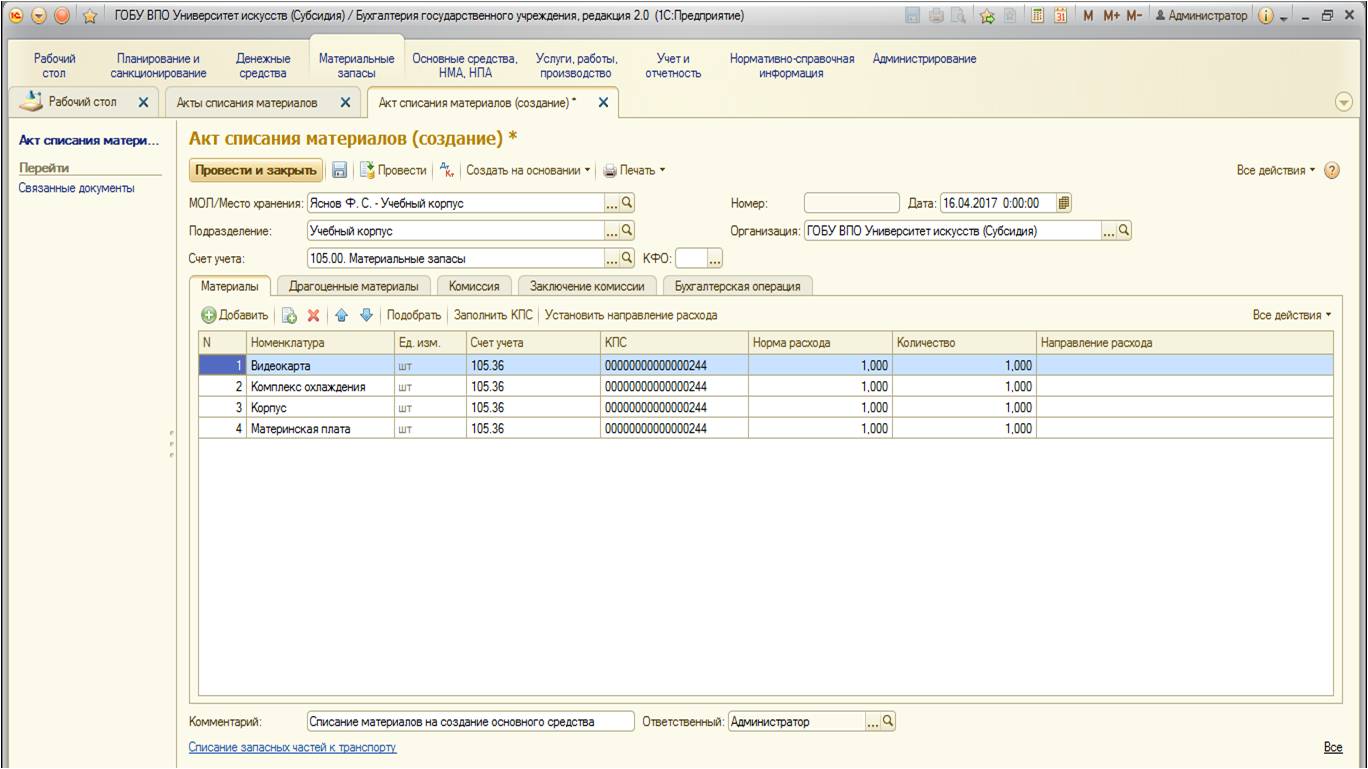Image resolution: width=1368 pixels, height=769 pixels.
Task: Click the favorites star icon left of the window title
Action: pos(88,16)
